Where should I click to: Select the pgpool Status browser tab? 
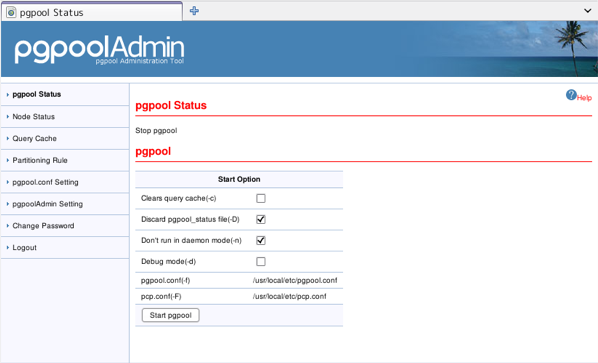pos(92,12)
